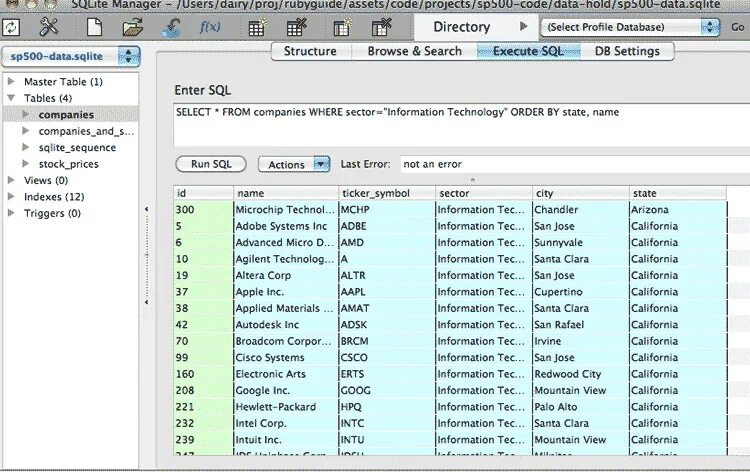
Task: Open the user-defined functions f(x) icon
Action: pyautogui.click(x=210, y=27)
